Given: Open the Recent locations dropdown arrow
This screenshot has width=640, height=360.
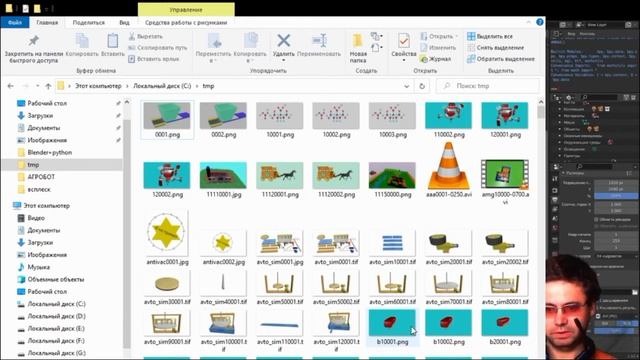Looking at the screenshot, I should tap(38, 86).
